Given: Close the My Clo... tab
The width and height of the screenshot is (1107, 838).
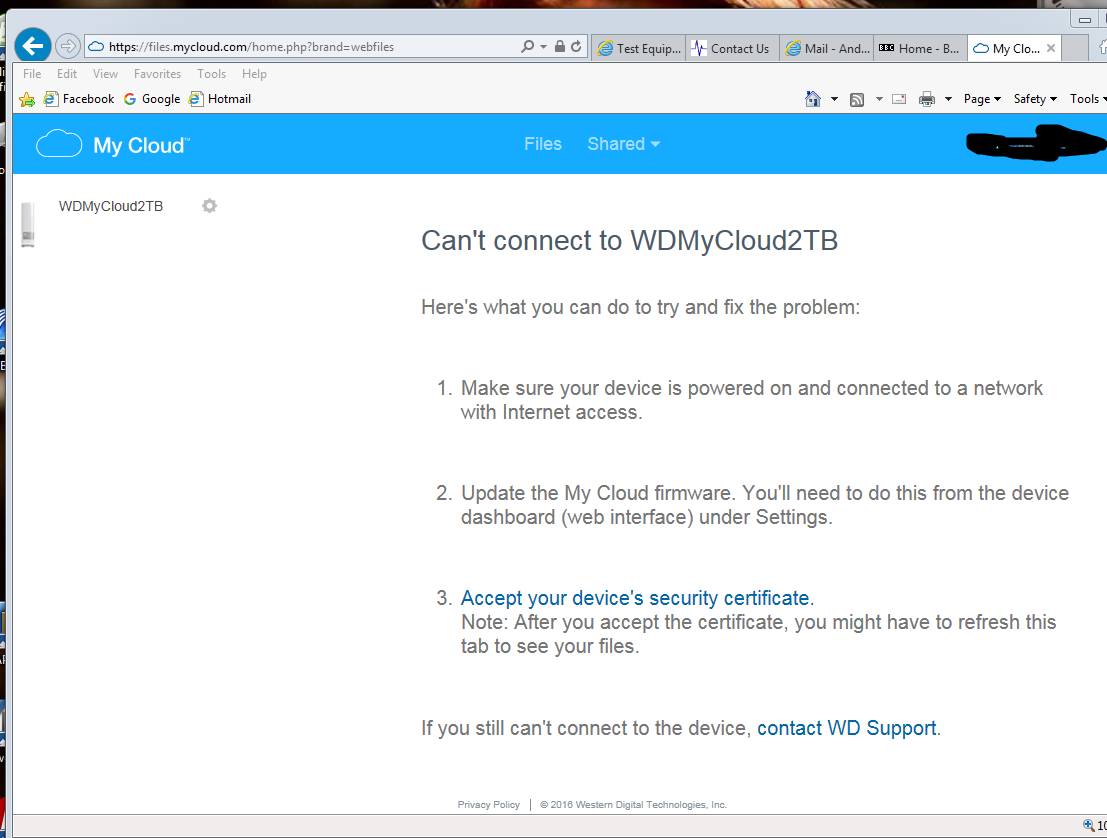Looking at the screenshot, I should tap(1051, 48).
